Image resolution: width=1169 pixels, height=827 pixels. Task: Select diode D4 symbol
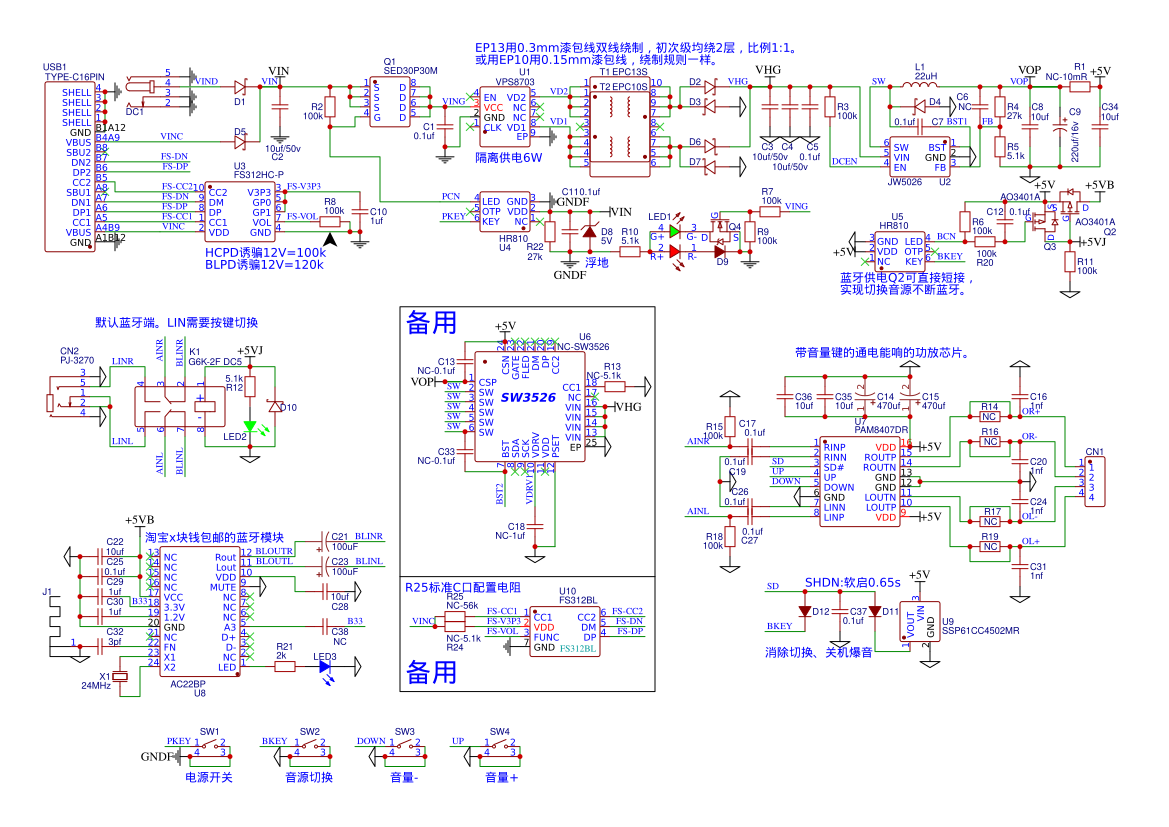coord(919,105)
